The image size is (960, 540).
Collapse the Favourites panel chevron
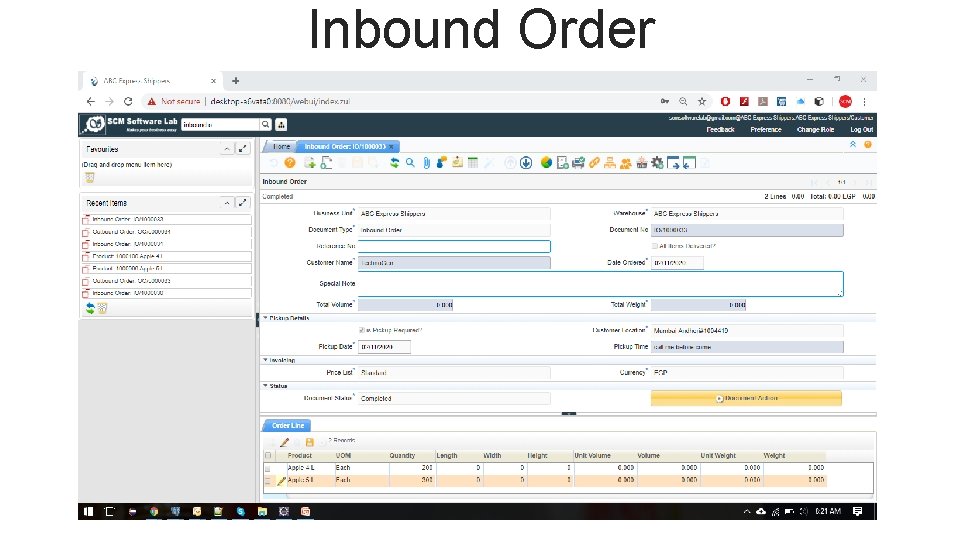click(x=227, y=149)
